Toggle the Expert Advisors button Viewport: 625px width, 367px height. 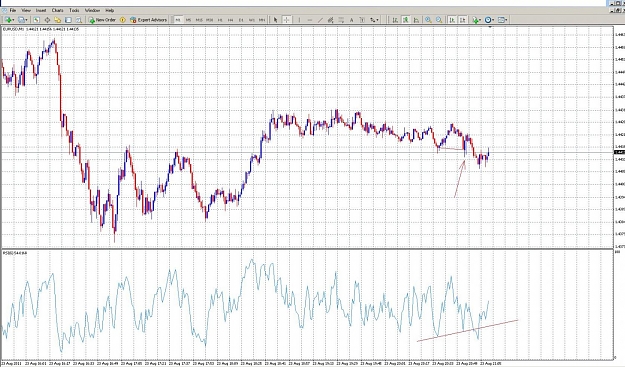point(149,20)
